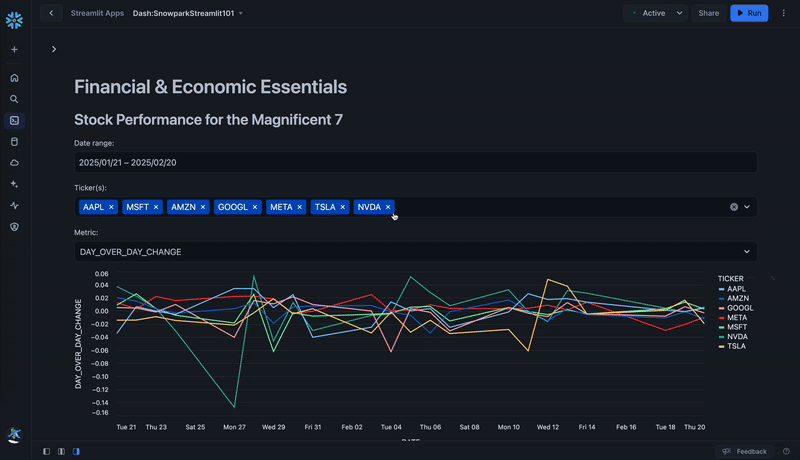
Task: Open the Monitoring activity icon in sidebar
Action: [x=14, y=206]
